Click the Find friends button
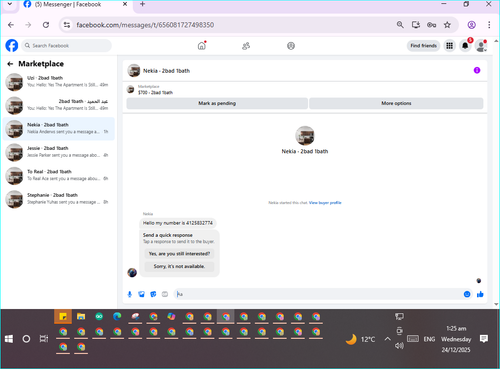500x369 pixels. pos(423,46)
